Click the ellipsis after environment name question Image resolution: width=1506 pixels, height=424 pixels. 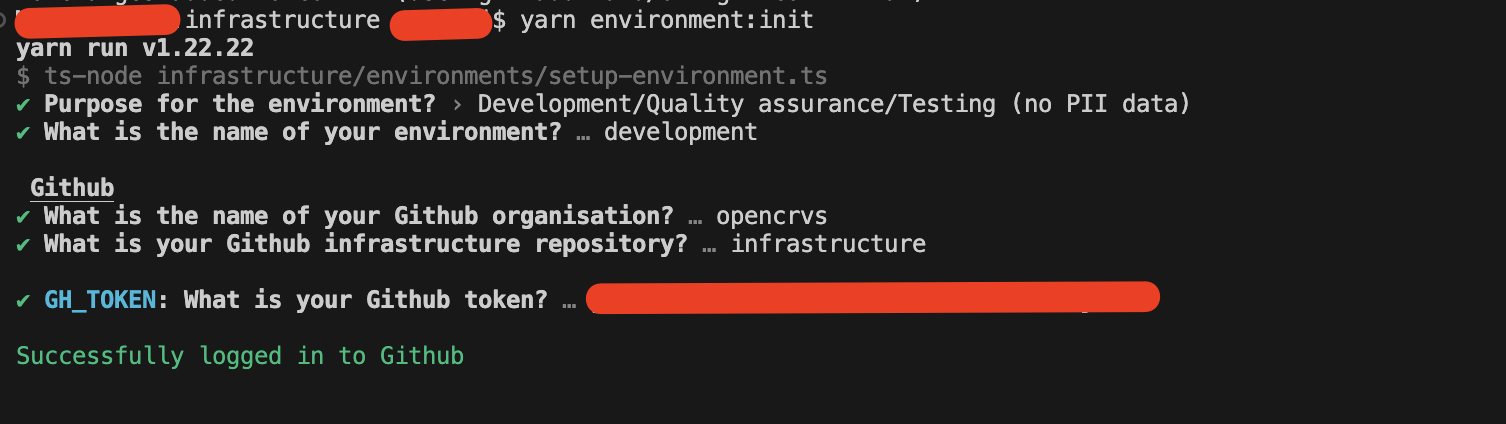(x=582, y=133)
